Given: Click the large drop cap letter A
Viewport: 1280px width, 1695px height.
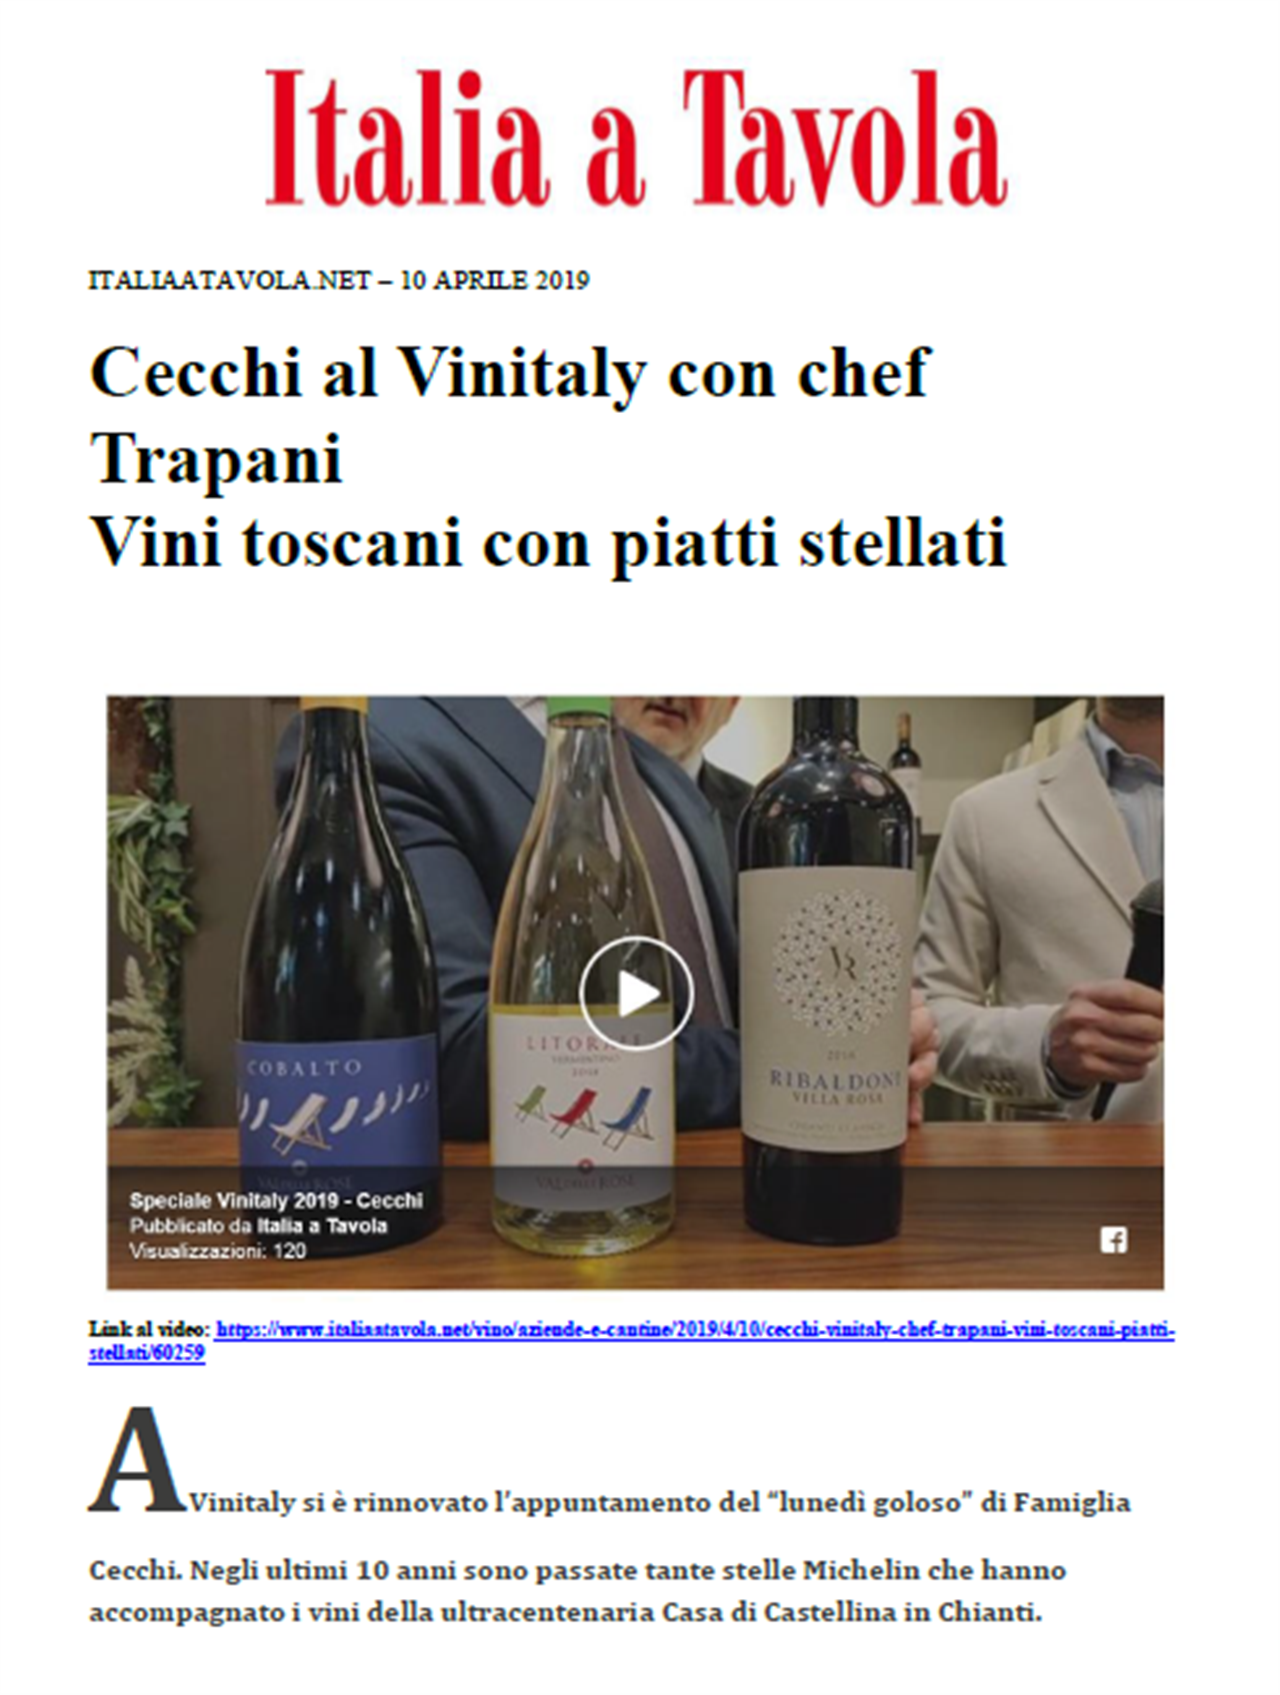Looking at the screenshot, I should (x=135, y=1461).
